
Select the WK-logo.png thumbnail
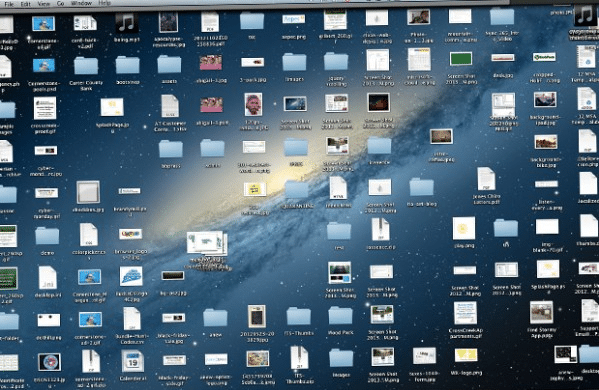(x=466, y=355)
